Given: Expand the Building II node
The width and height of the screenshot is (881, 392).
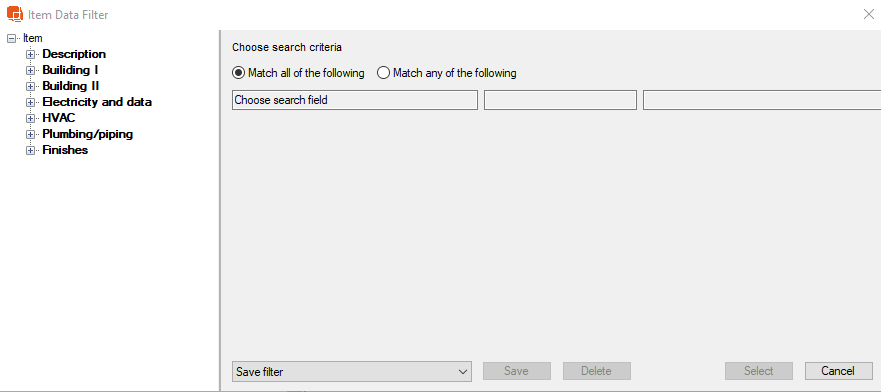Looking at the screenshot, I should [30, 86].
